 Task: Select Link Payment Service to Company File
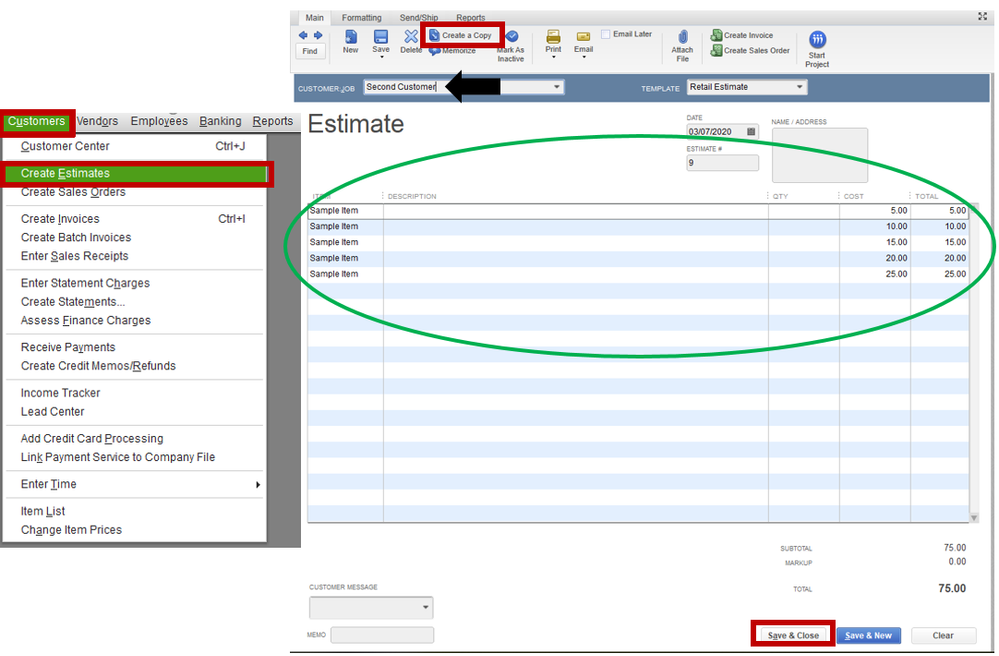tap(134, 457)
